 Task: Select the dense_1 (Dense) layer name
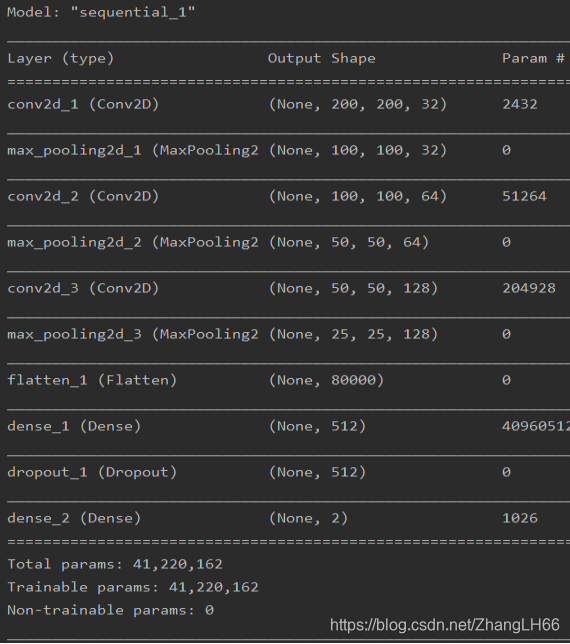click(x=74, y=426)
